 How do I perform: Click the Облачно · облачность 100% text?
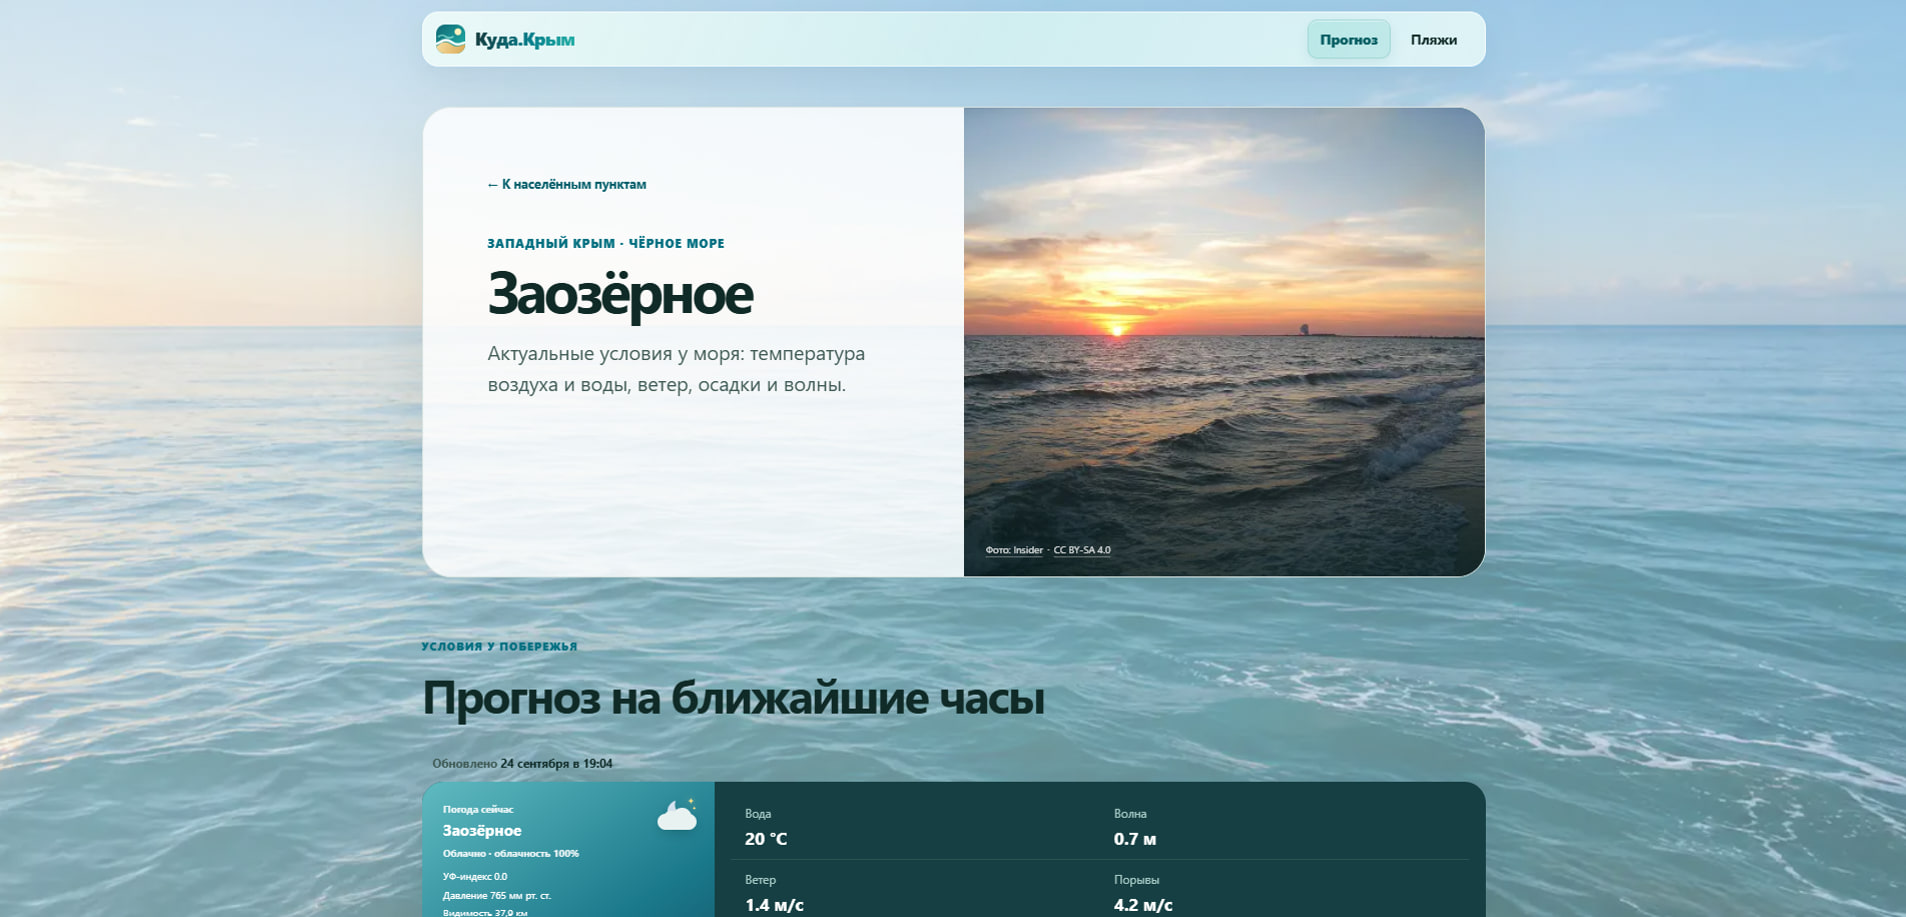[x=511, y=853]
